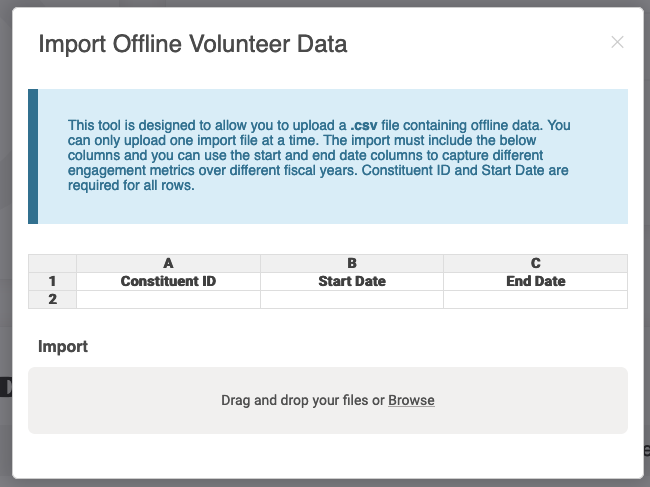Click the empty cell under Start Date
The image size is (650, 487).
click(x=352, y=299)
